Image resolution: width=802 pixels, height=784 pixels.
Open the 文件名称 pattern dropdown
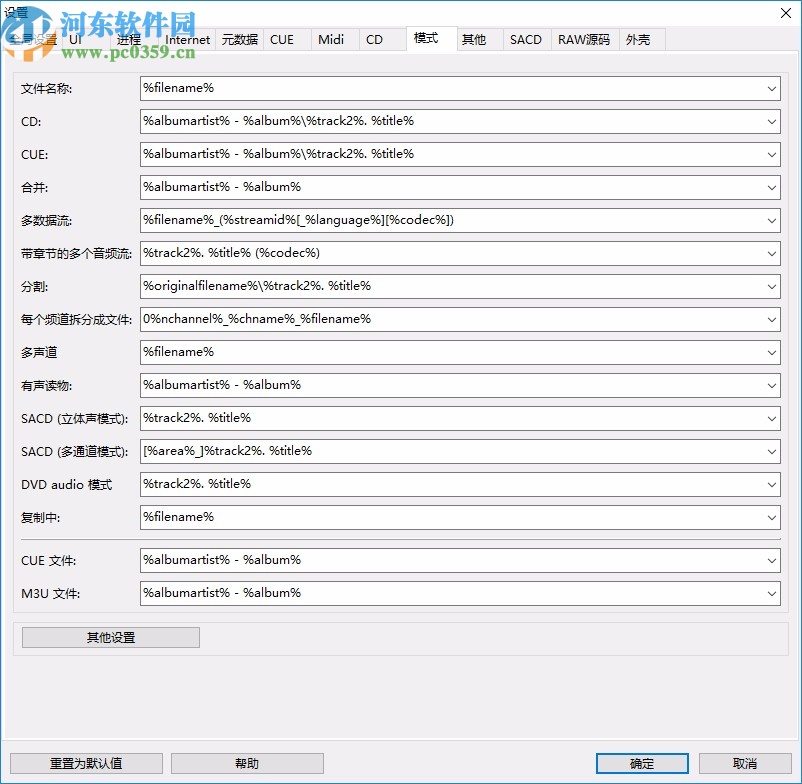click(x=772, y=88)
